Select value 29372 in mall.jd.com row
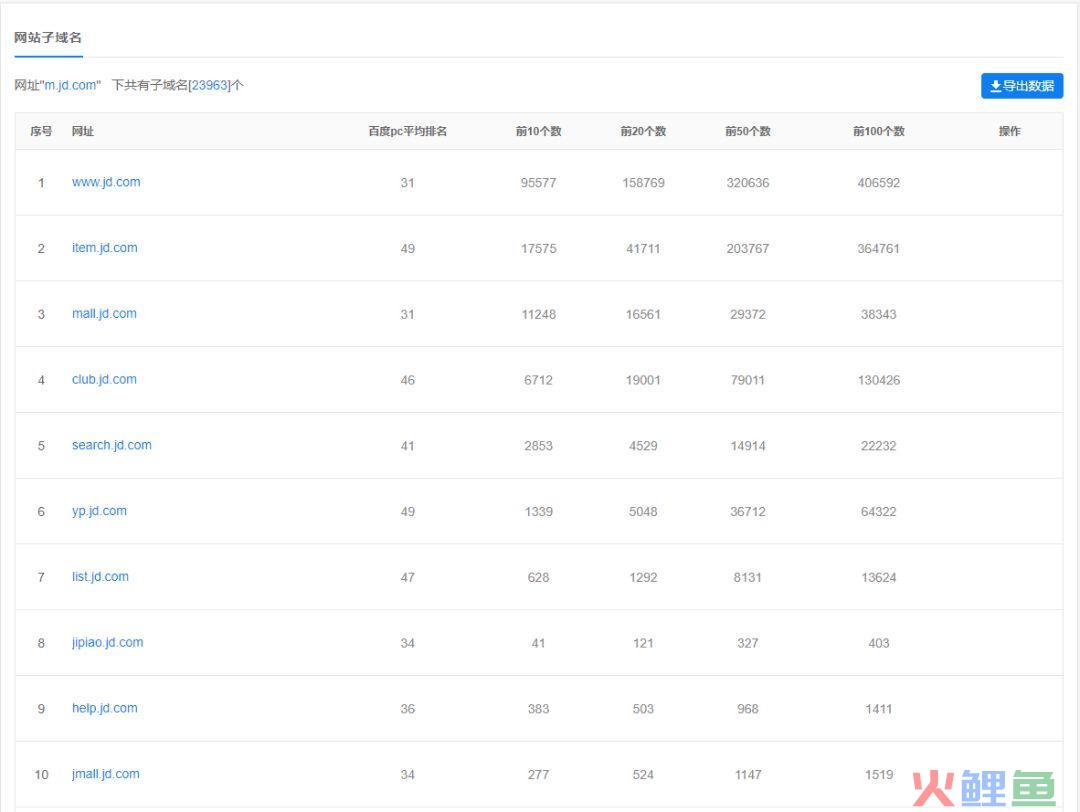The height and width of the screenshot is (812, 1080). click(748, 315)
